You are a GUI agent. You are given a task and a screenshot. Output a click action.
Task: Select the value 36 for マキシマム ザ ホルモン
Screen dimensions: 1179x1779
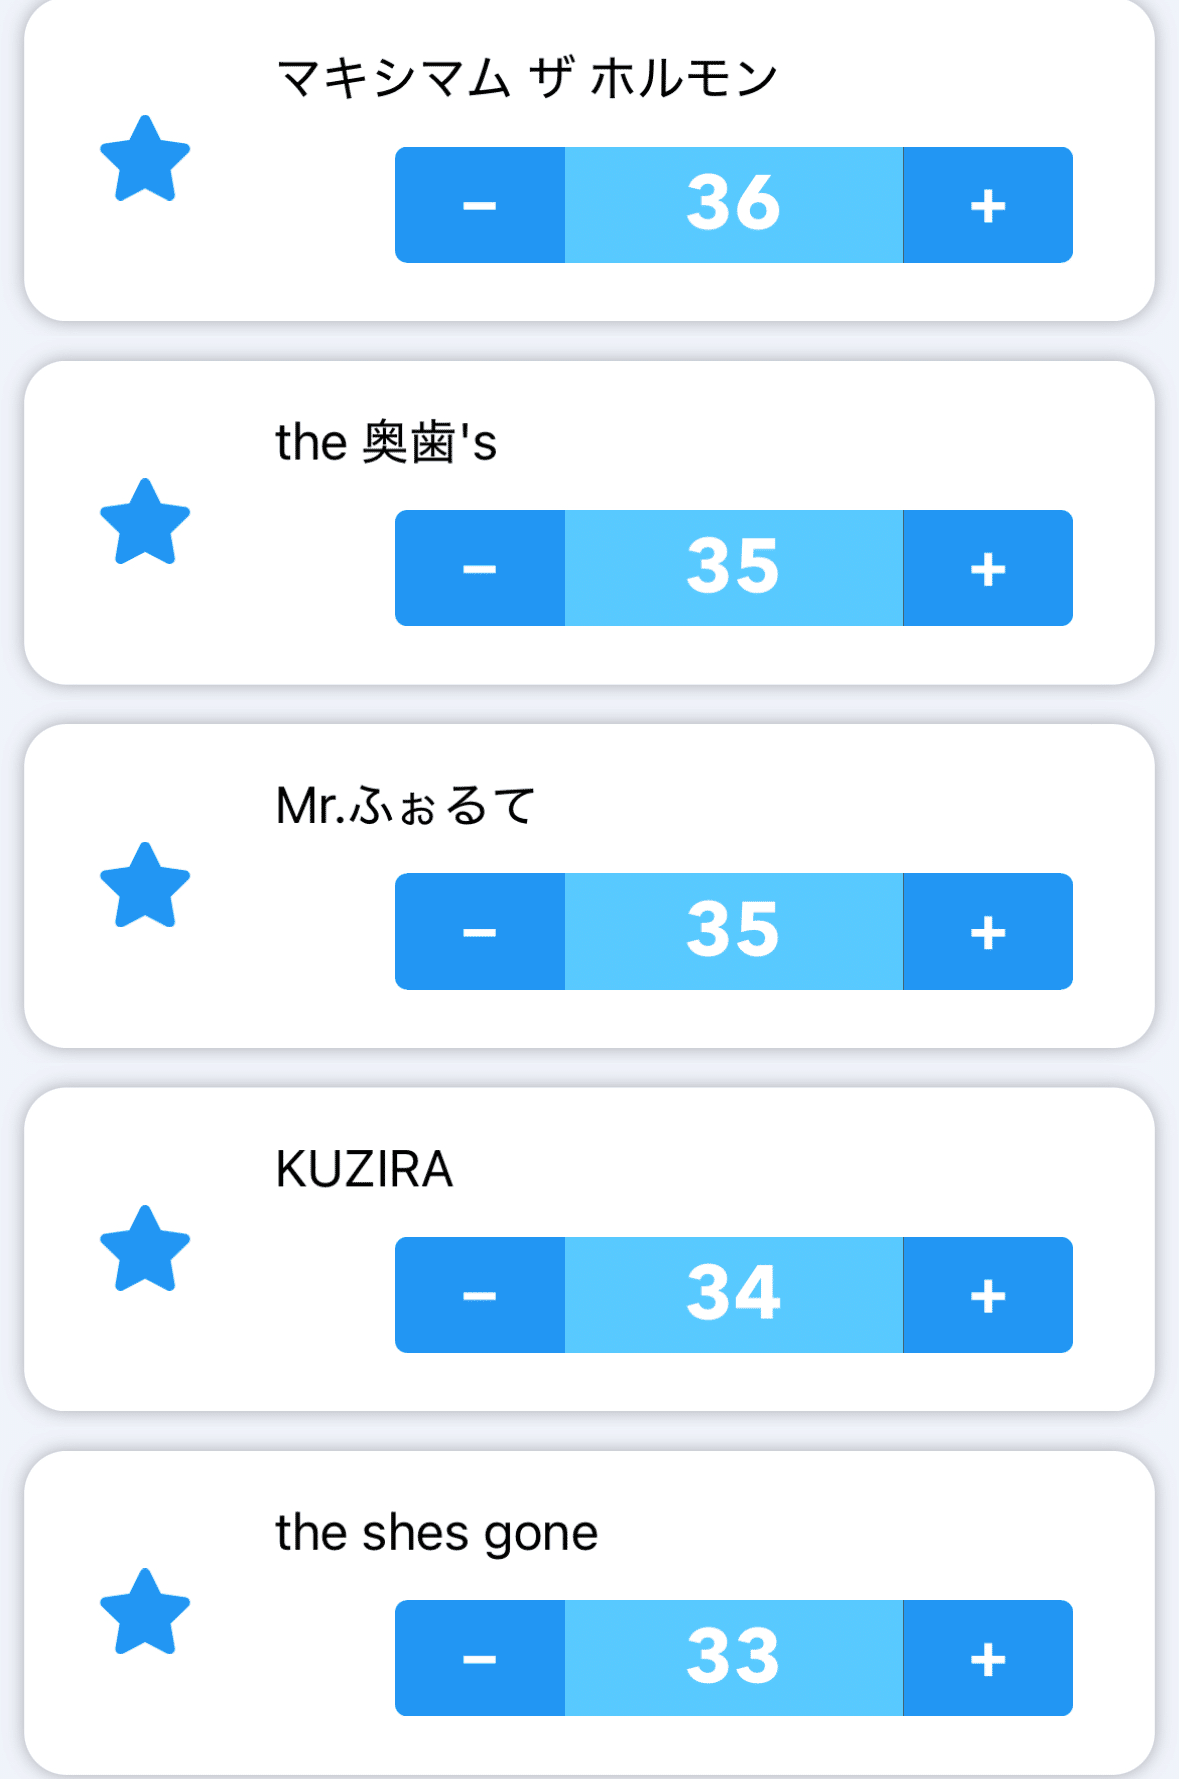click(733, 205)
